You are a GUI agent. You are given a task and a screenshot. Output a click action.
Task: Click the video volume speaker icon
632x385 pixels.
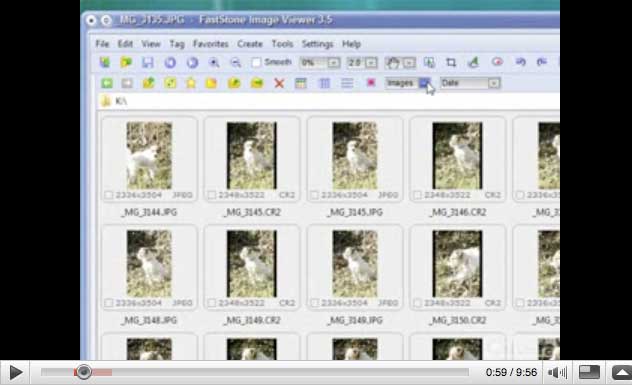[557, 373]
